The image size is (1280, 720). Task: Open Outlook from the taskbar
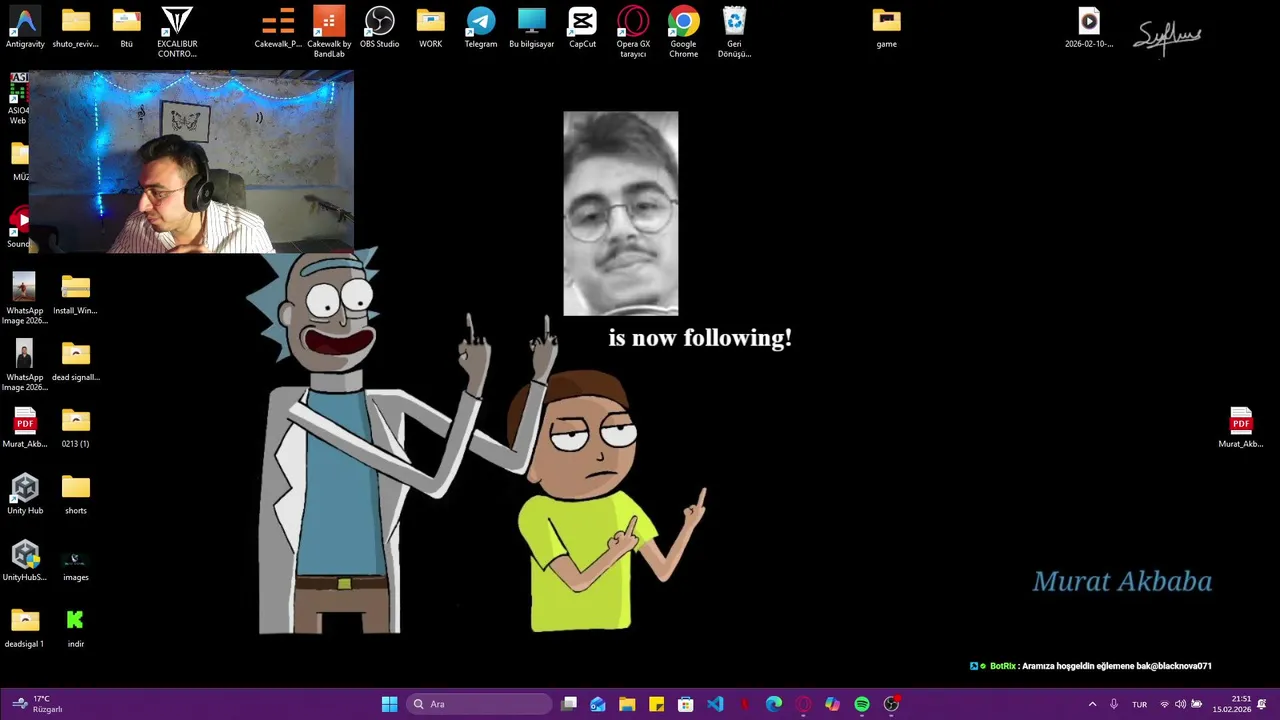[598, 704]
